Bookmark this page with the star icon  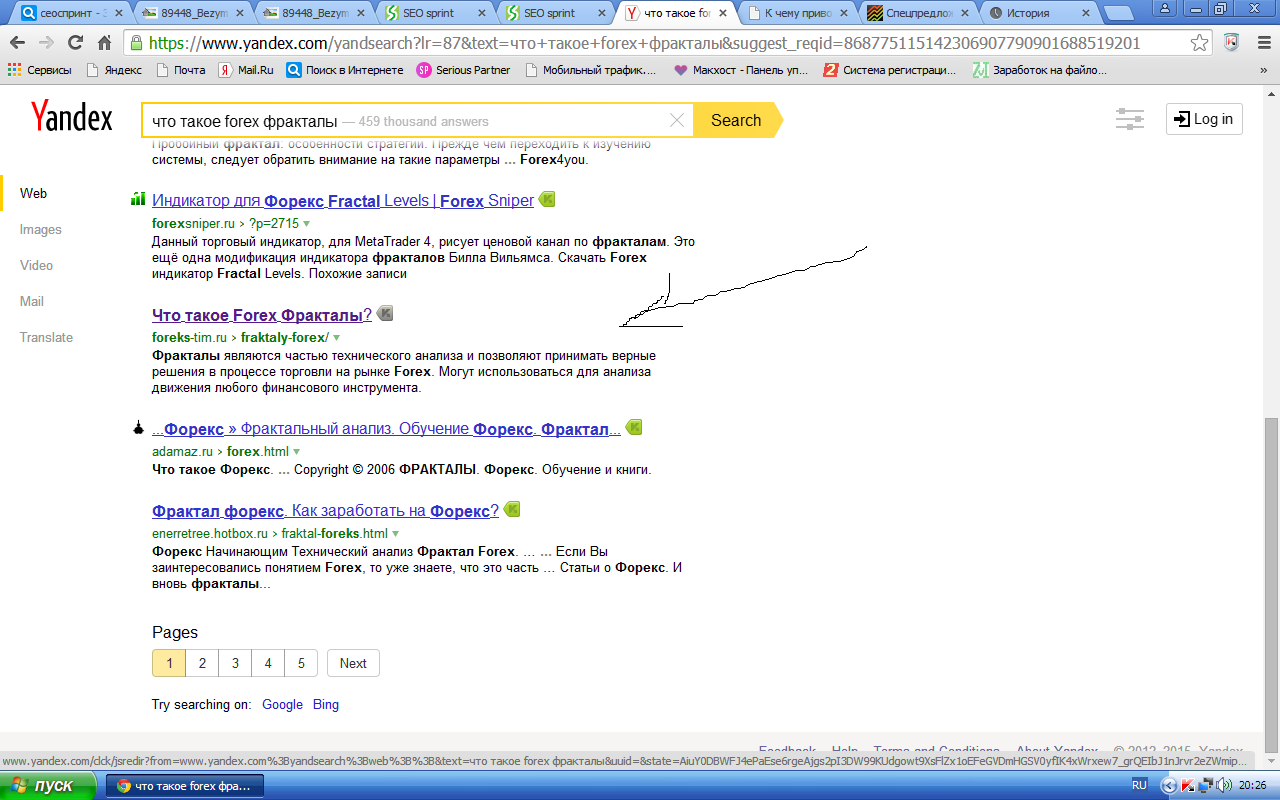1199,44
